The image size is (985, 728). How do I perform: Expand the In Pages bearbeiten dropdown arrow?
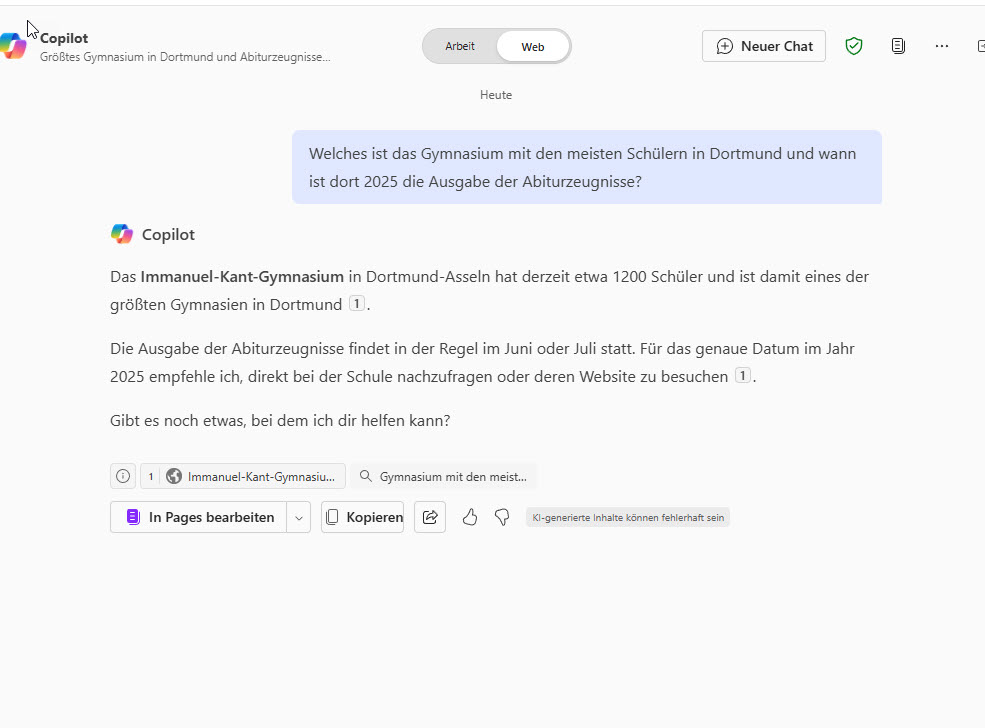(x=298, y=517)
